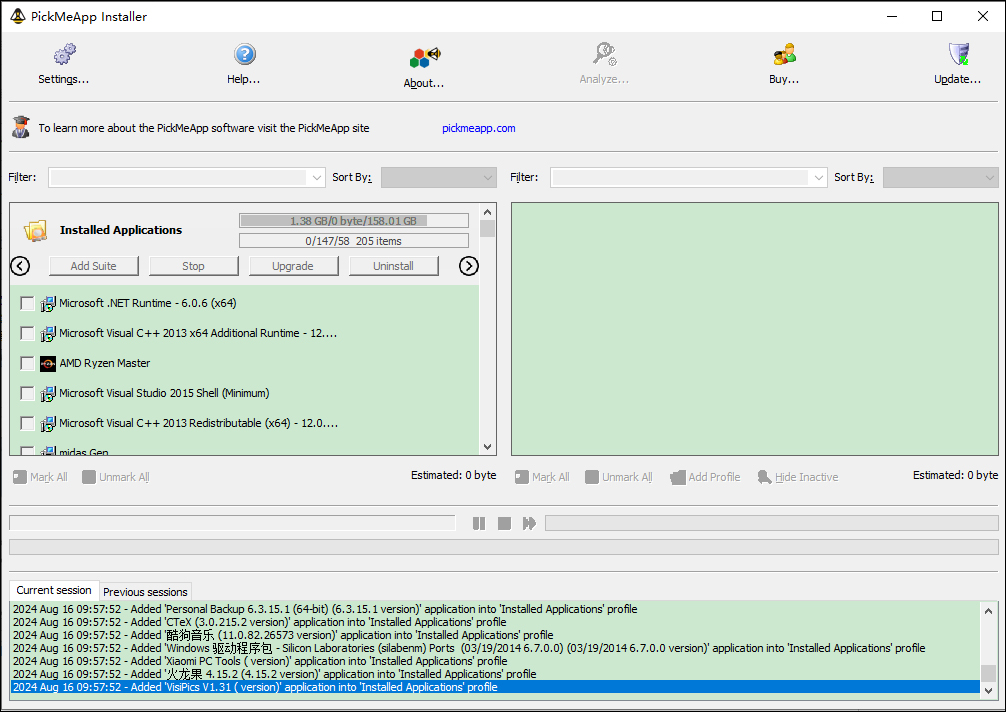Click the Upgrade button

coord(293,266)
